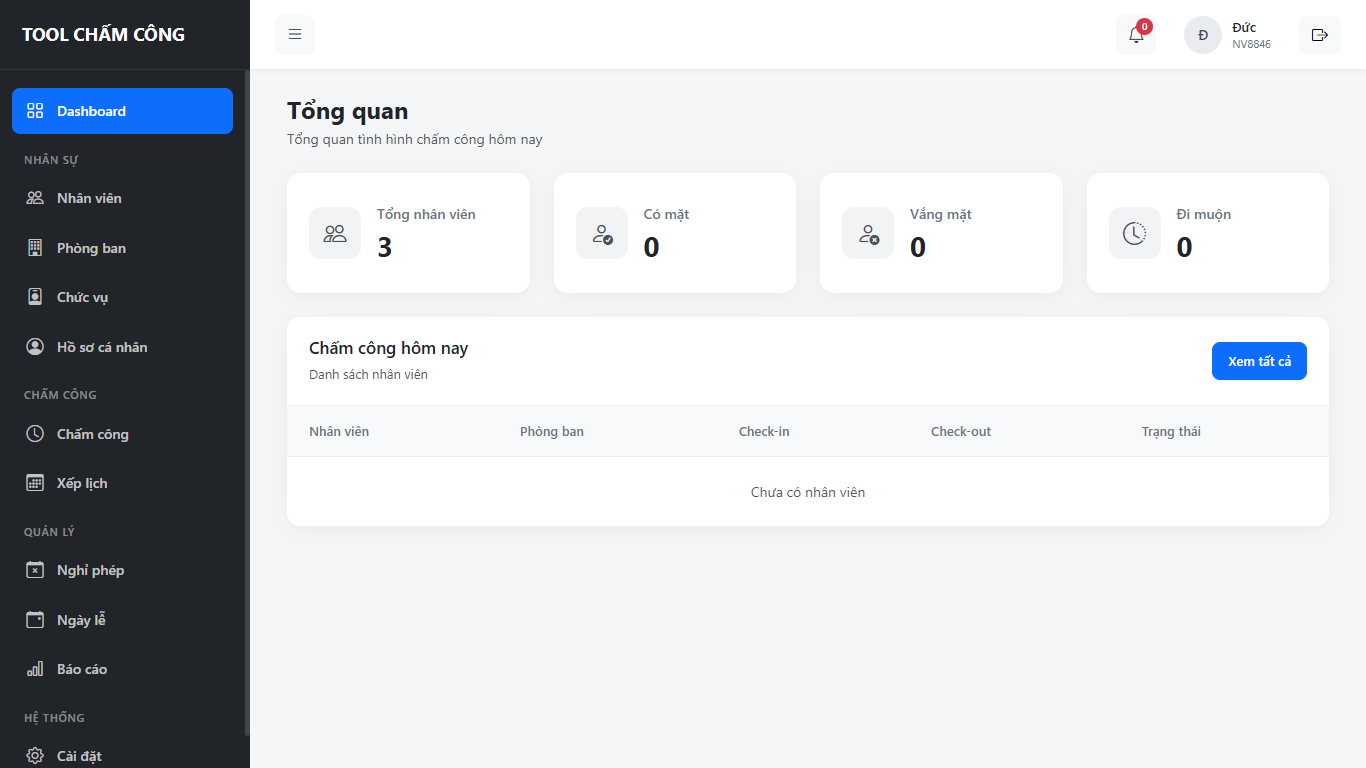Click the sidebar vertical scrollbar
The width and height of the screenshot is (1366, 768).
click(247, 400)
